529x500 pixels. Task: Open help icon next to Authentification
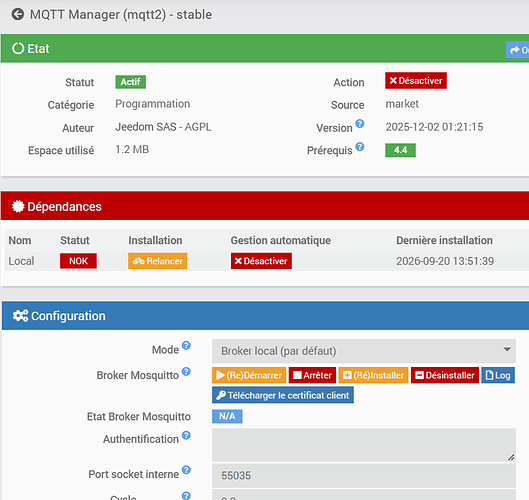186,435
